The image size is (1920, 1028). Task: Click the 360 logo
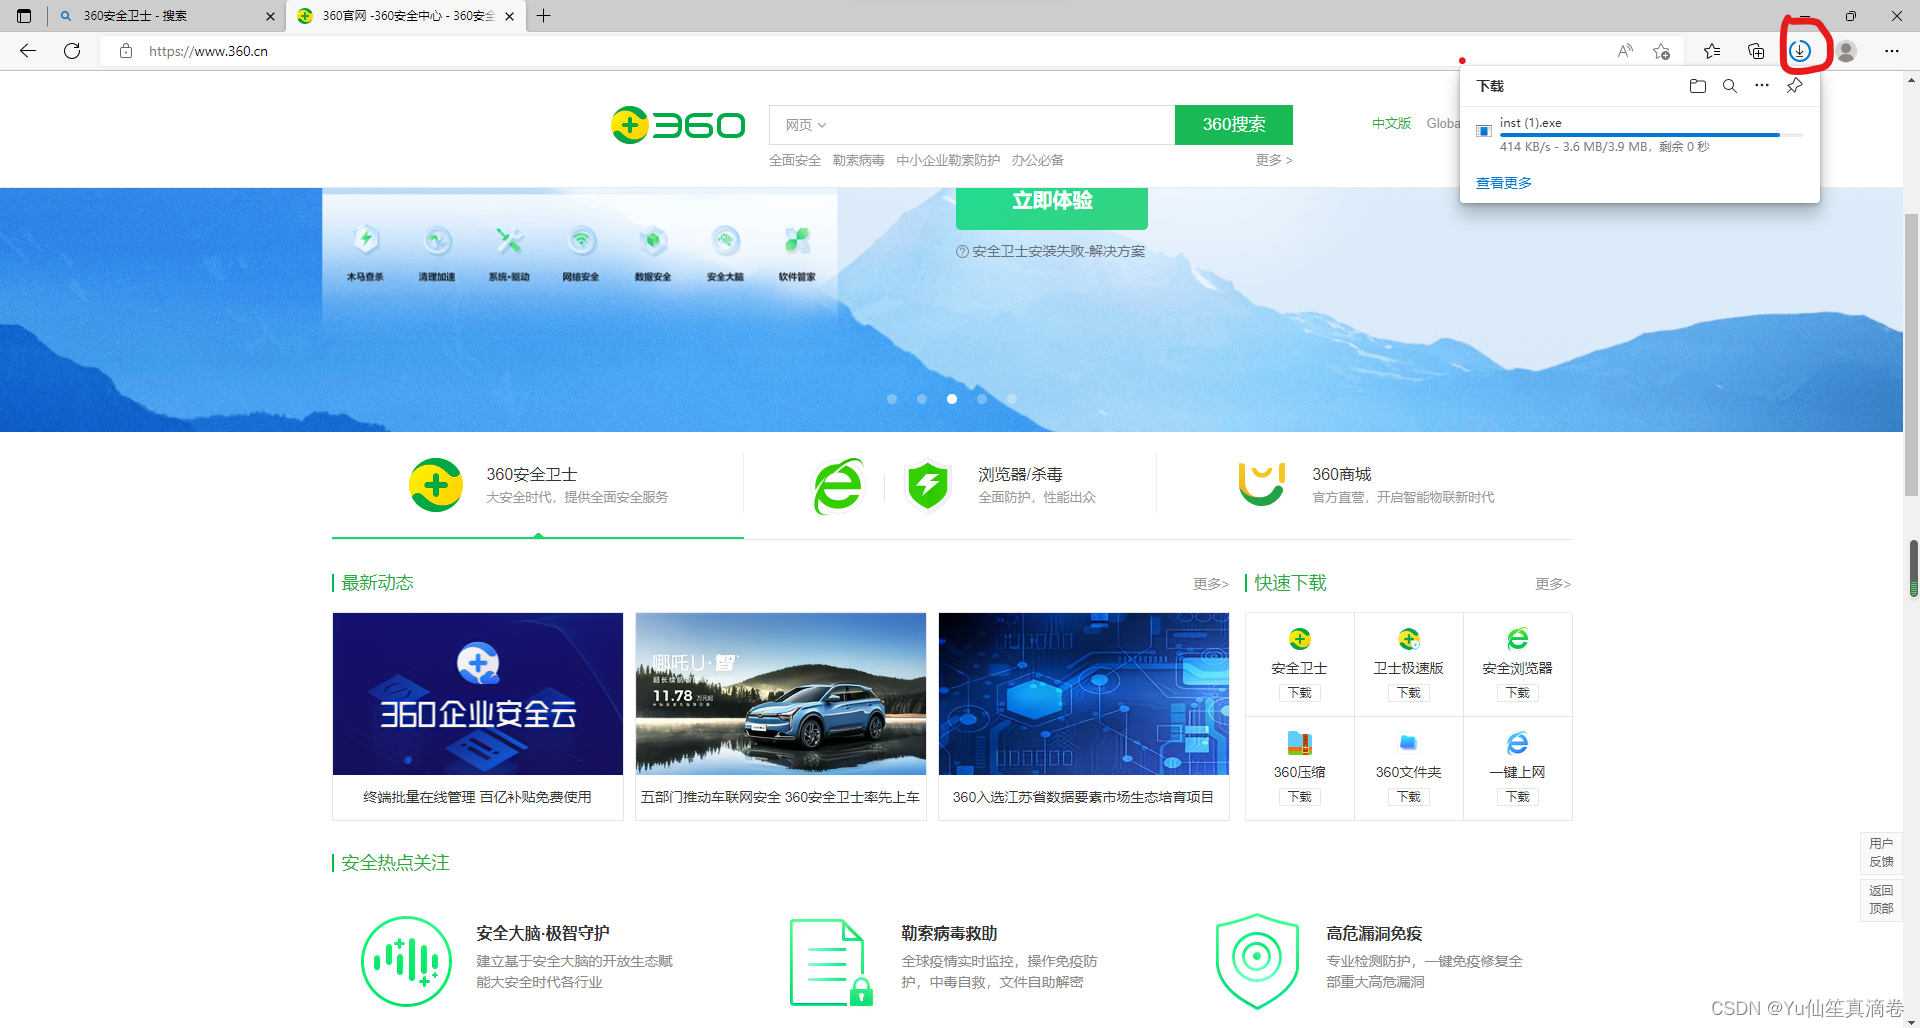pyautogui.click(x=678, y=125)
